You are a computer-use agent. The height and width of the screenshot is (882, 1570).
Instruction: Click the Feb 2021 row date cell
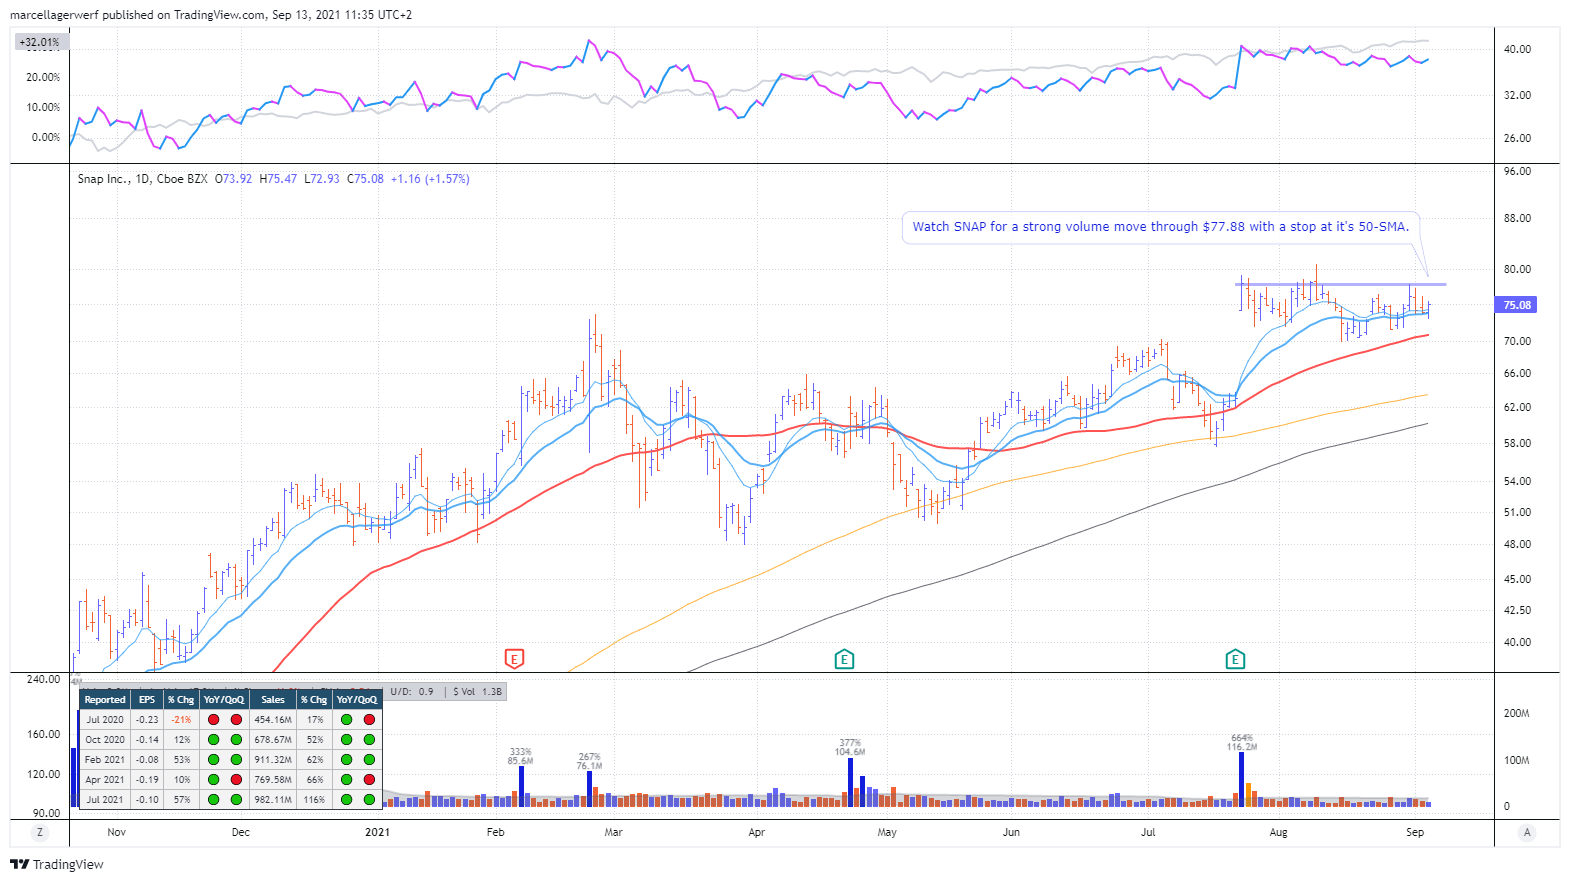(x=105, y=760)
